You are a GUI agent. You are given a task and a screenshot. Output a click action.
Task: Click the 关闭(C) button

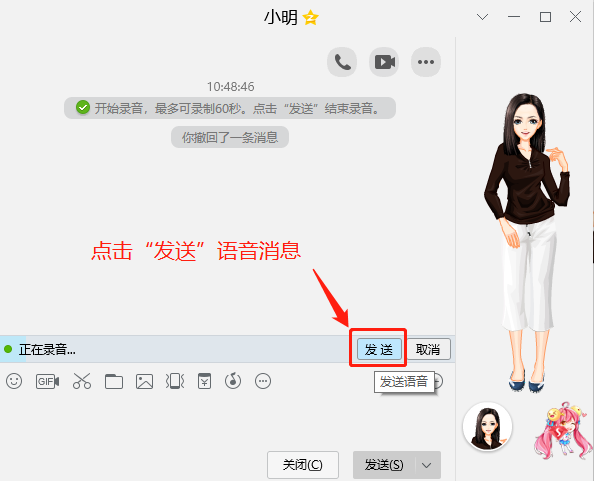click(x=303, y=465)
